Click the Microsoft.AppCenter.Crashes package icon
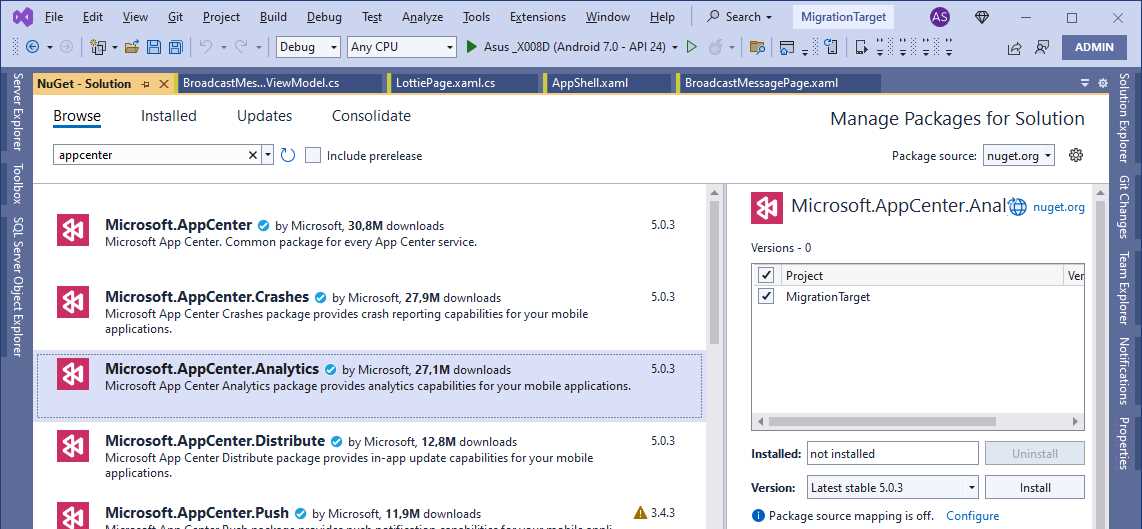Image resolution: width=1142 pixels, height=529 pixels. (x=73, y=302)
